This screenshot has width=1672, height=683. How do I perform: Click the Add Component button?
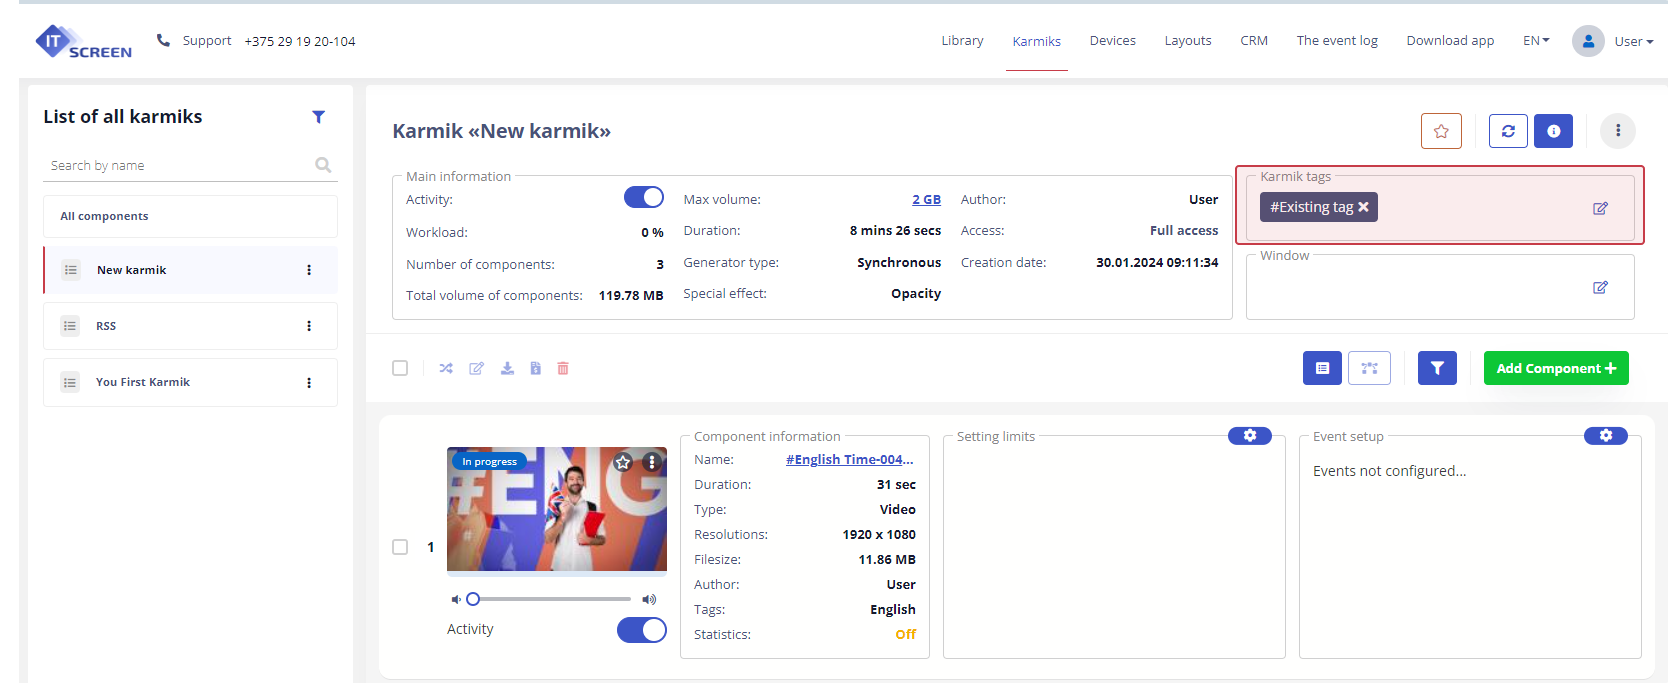1555,368
